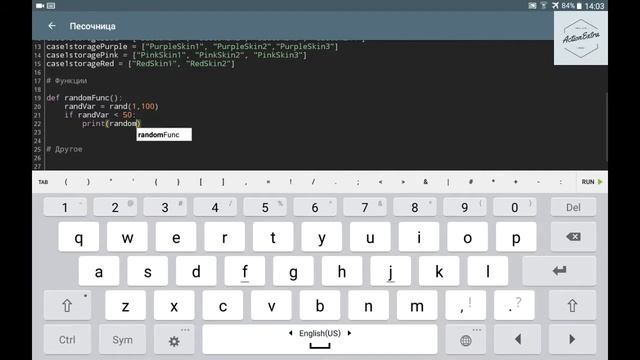Tap the globe language key
640x360 pixels.
(465, 340)
